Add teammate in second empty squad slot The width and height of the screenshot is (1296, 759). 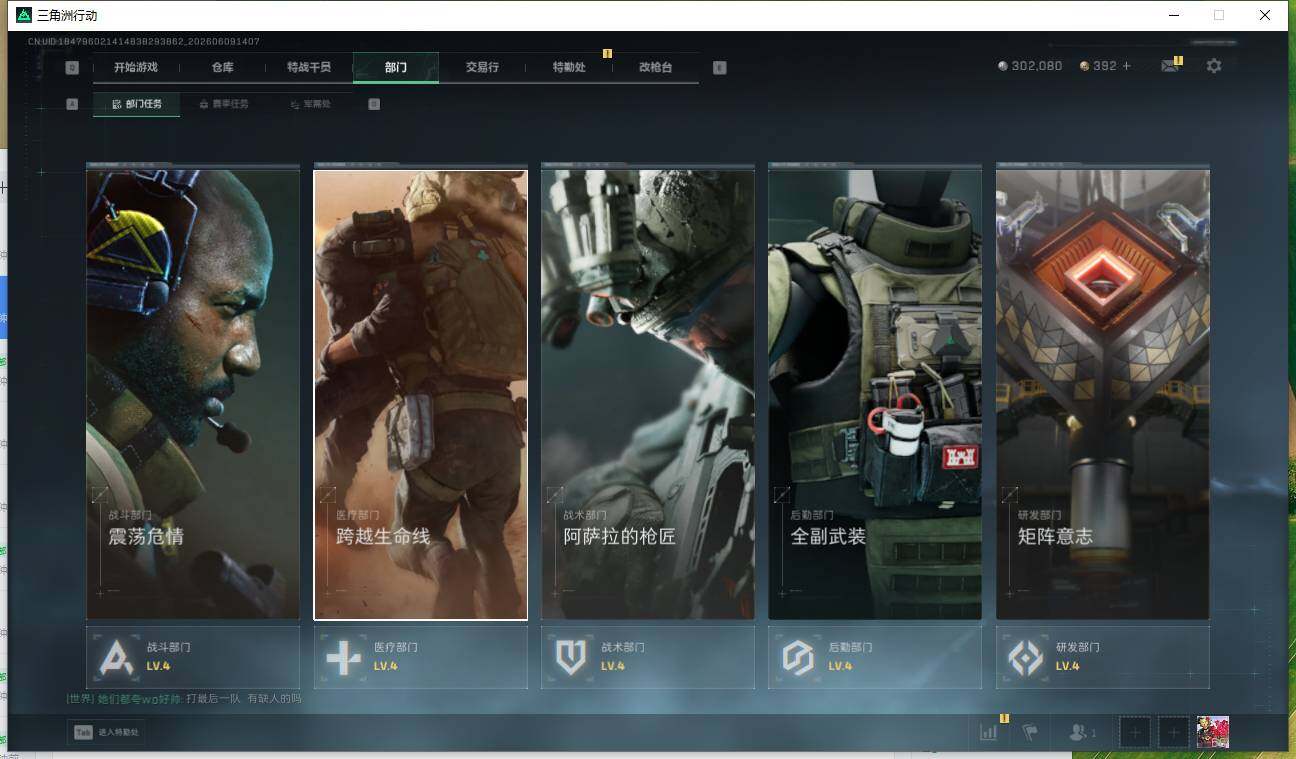click(1174, 732)
